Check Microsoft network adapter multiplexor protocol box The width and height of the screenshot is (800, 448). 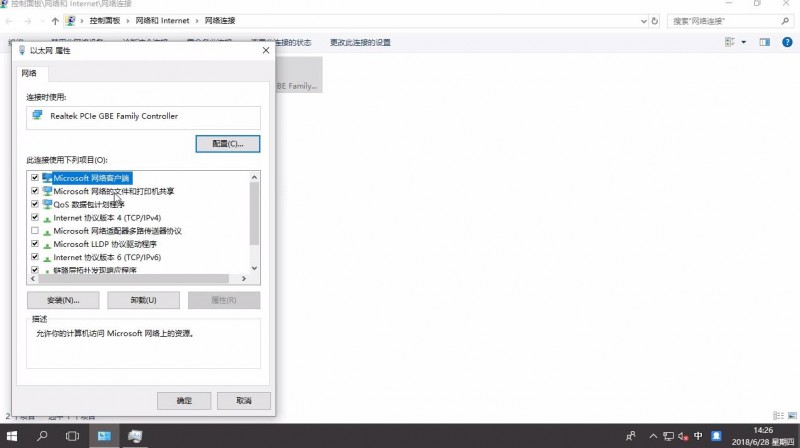pos(35,231)
